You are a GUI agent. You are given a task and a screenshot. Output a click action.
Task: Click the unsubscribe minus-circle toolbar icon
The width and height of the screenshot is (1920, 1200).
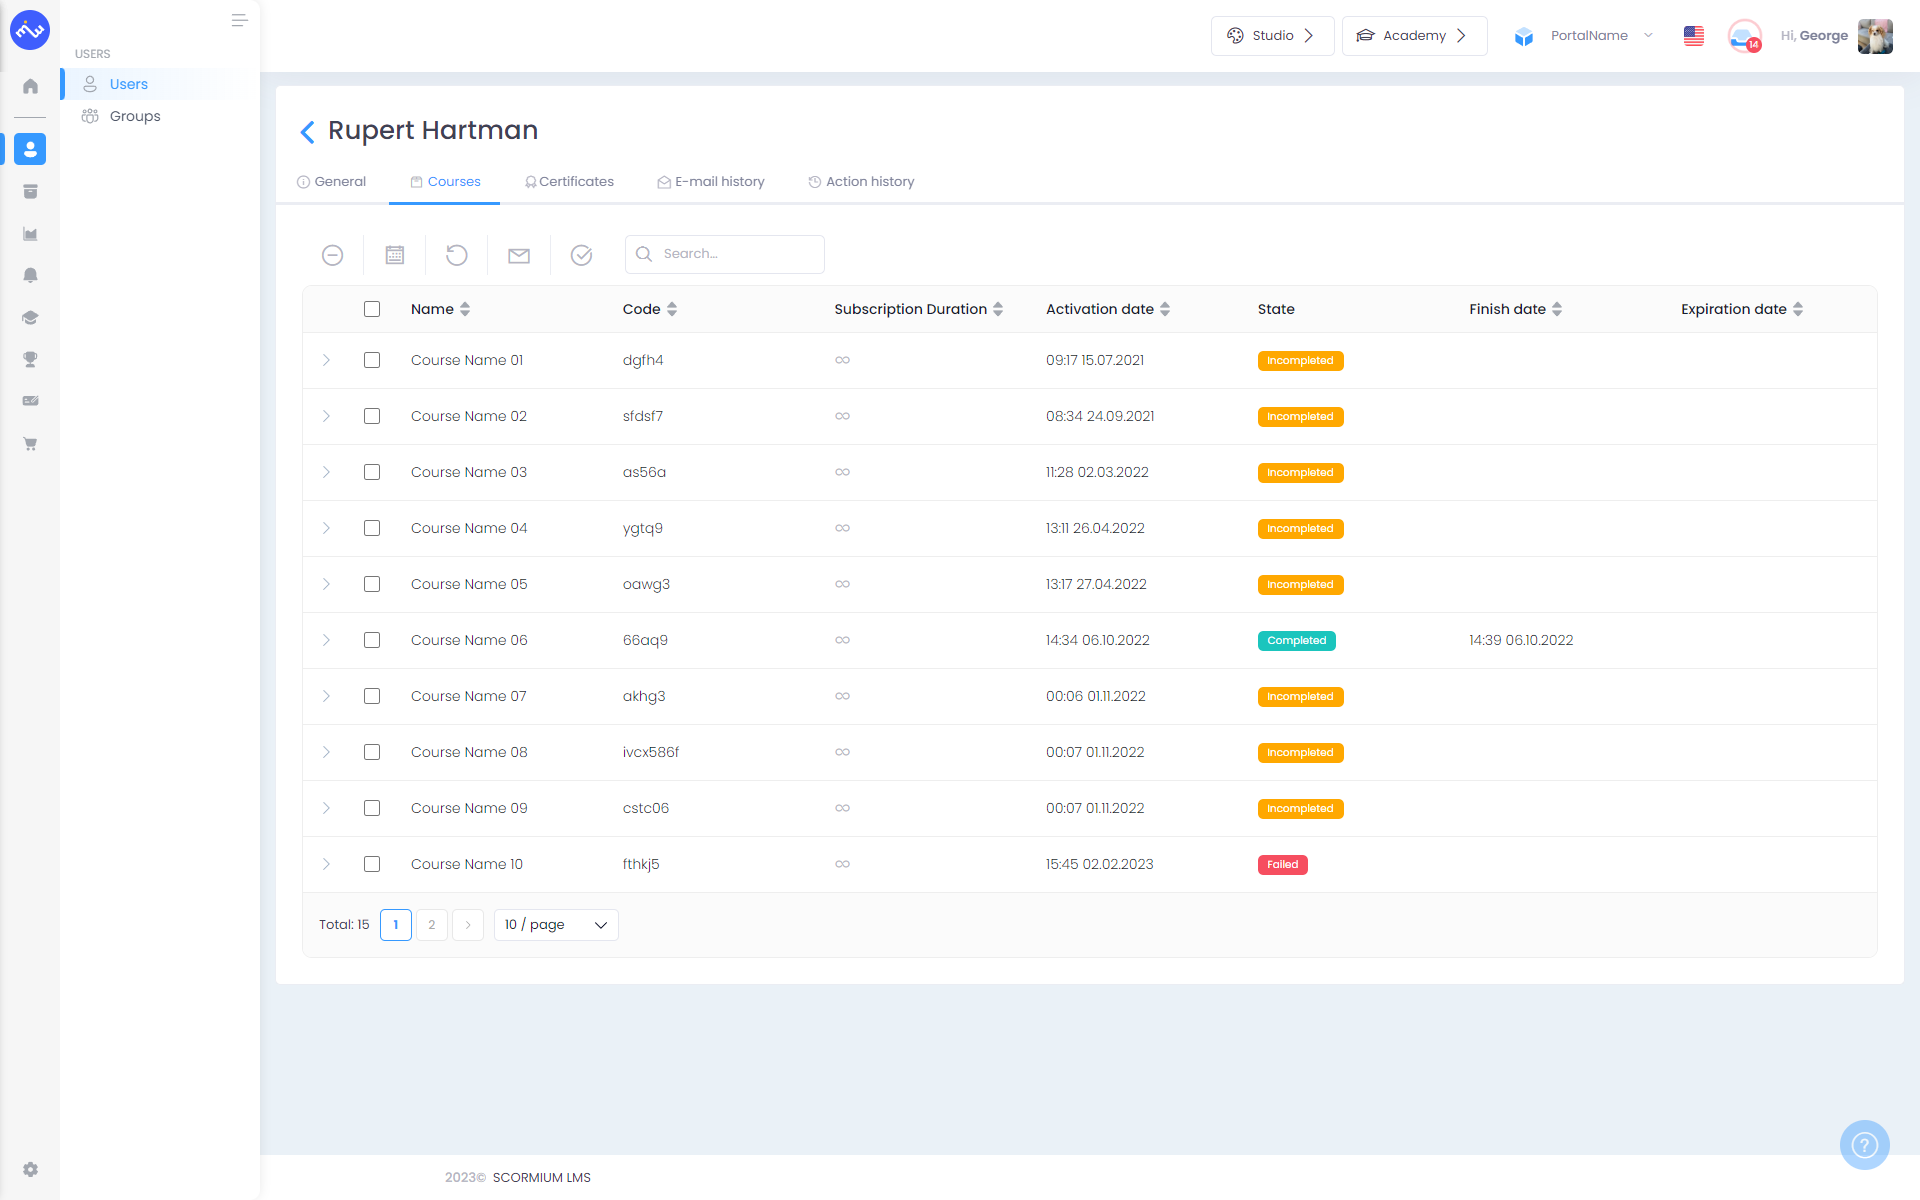(x=333, y=255)
